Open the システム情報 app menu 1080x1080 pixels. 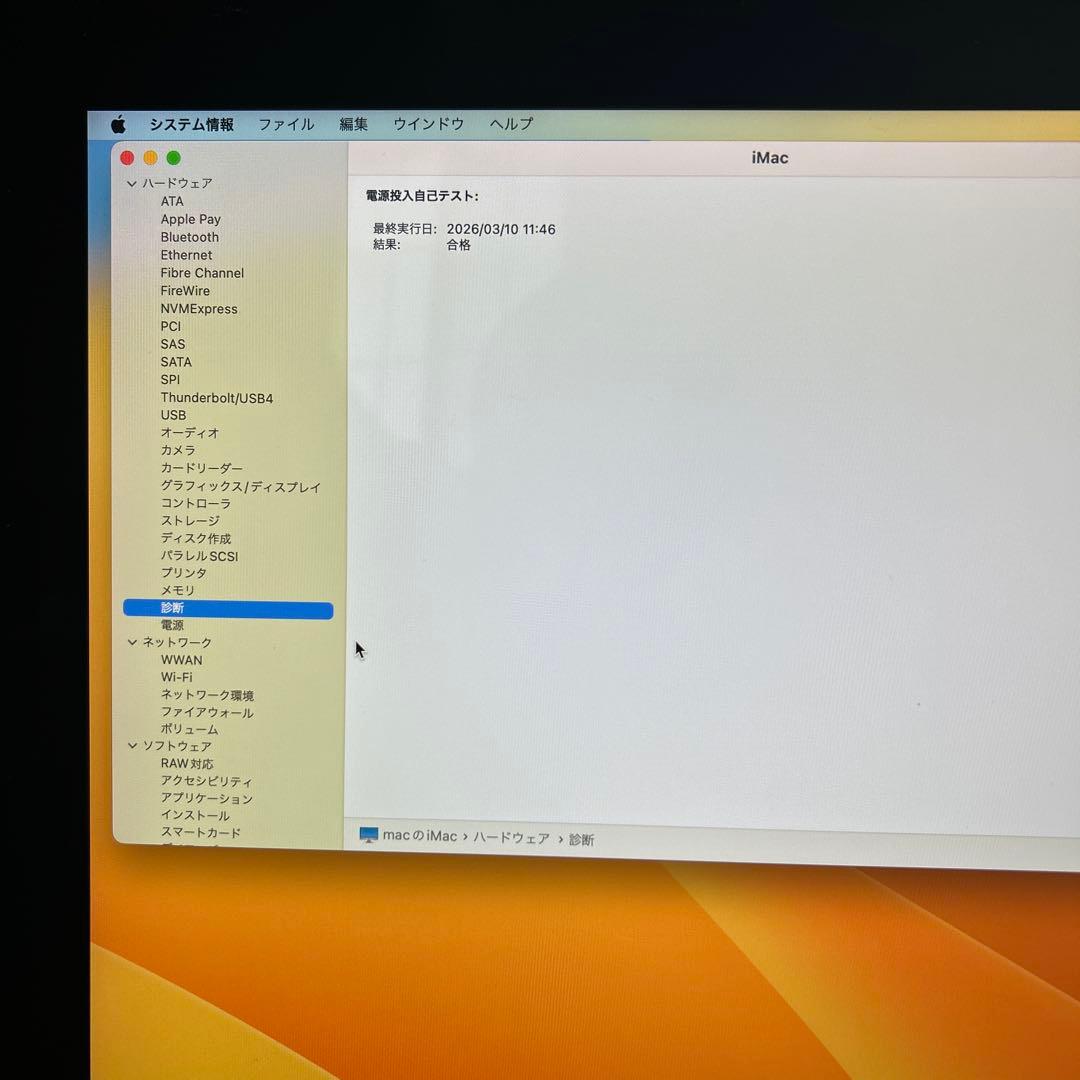point(191,125)
